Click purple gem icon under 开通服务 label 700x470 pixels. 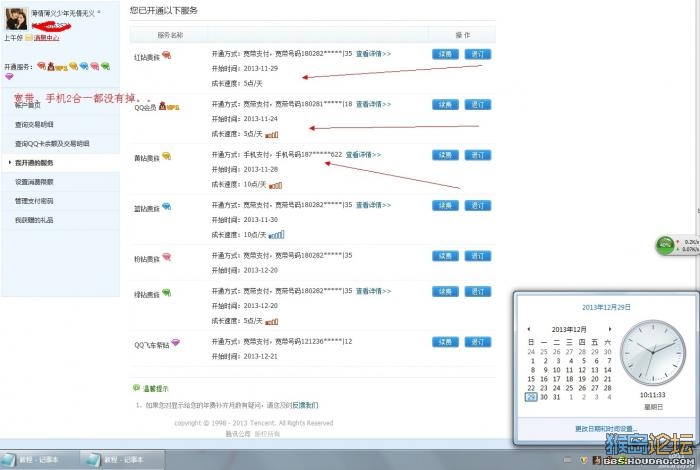(x=9, y=76)
